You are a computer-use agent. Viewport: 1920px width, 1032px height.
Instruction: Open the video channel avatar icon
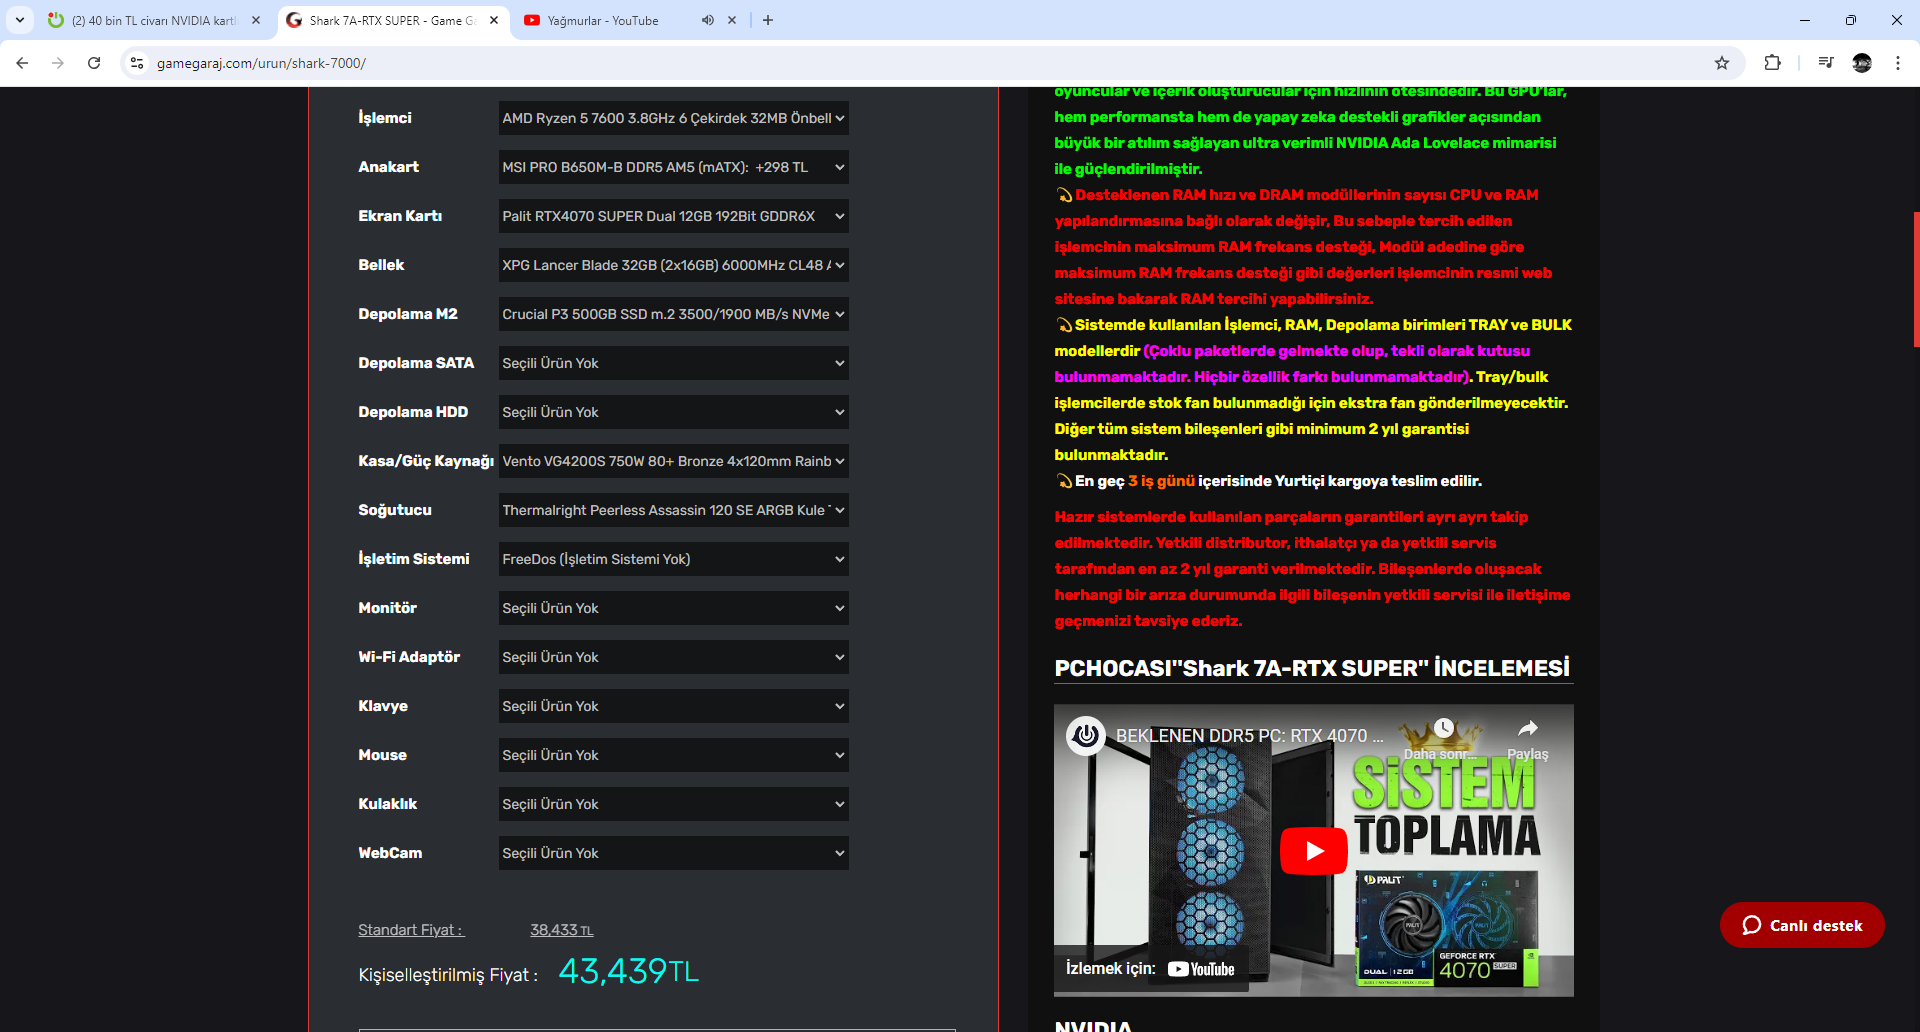click(x=1086, y=736)
